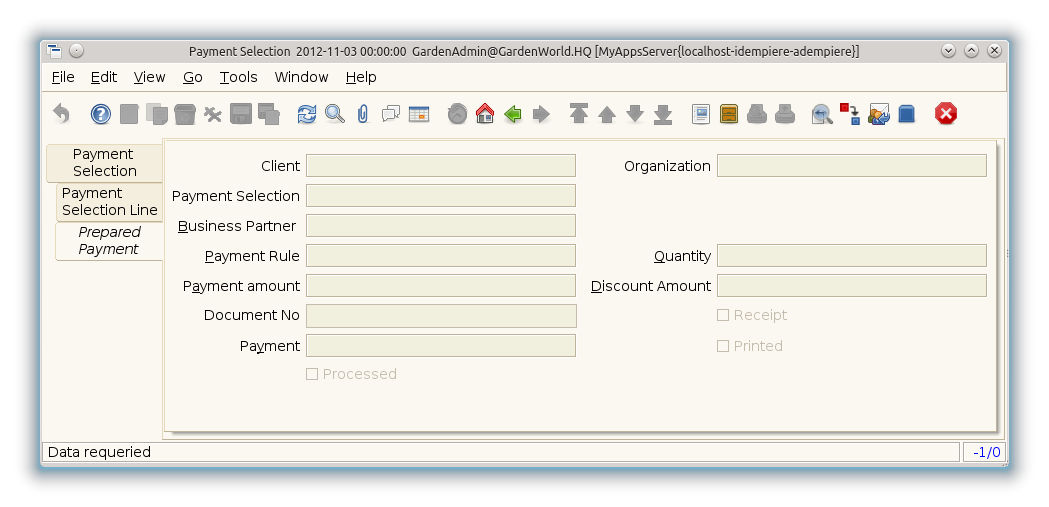This screenshot has width=1049, height=507.
Task: Click the Undo changes arrow icon
Action: [62, 114]
